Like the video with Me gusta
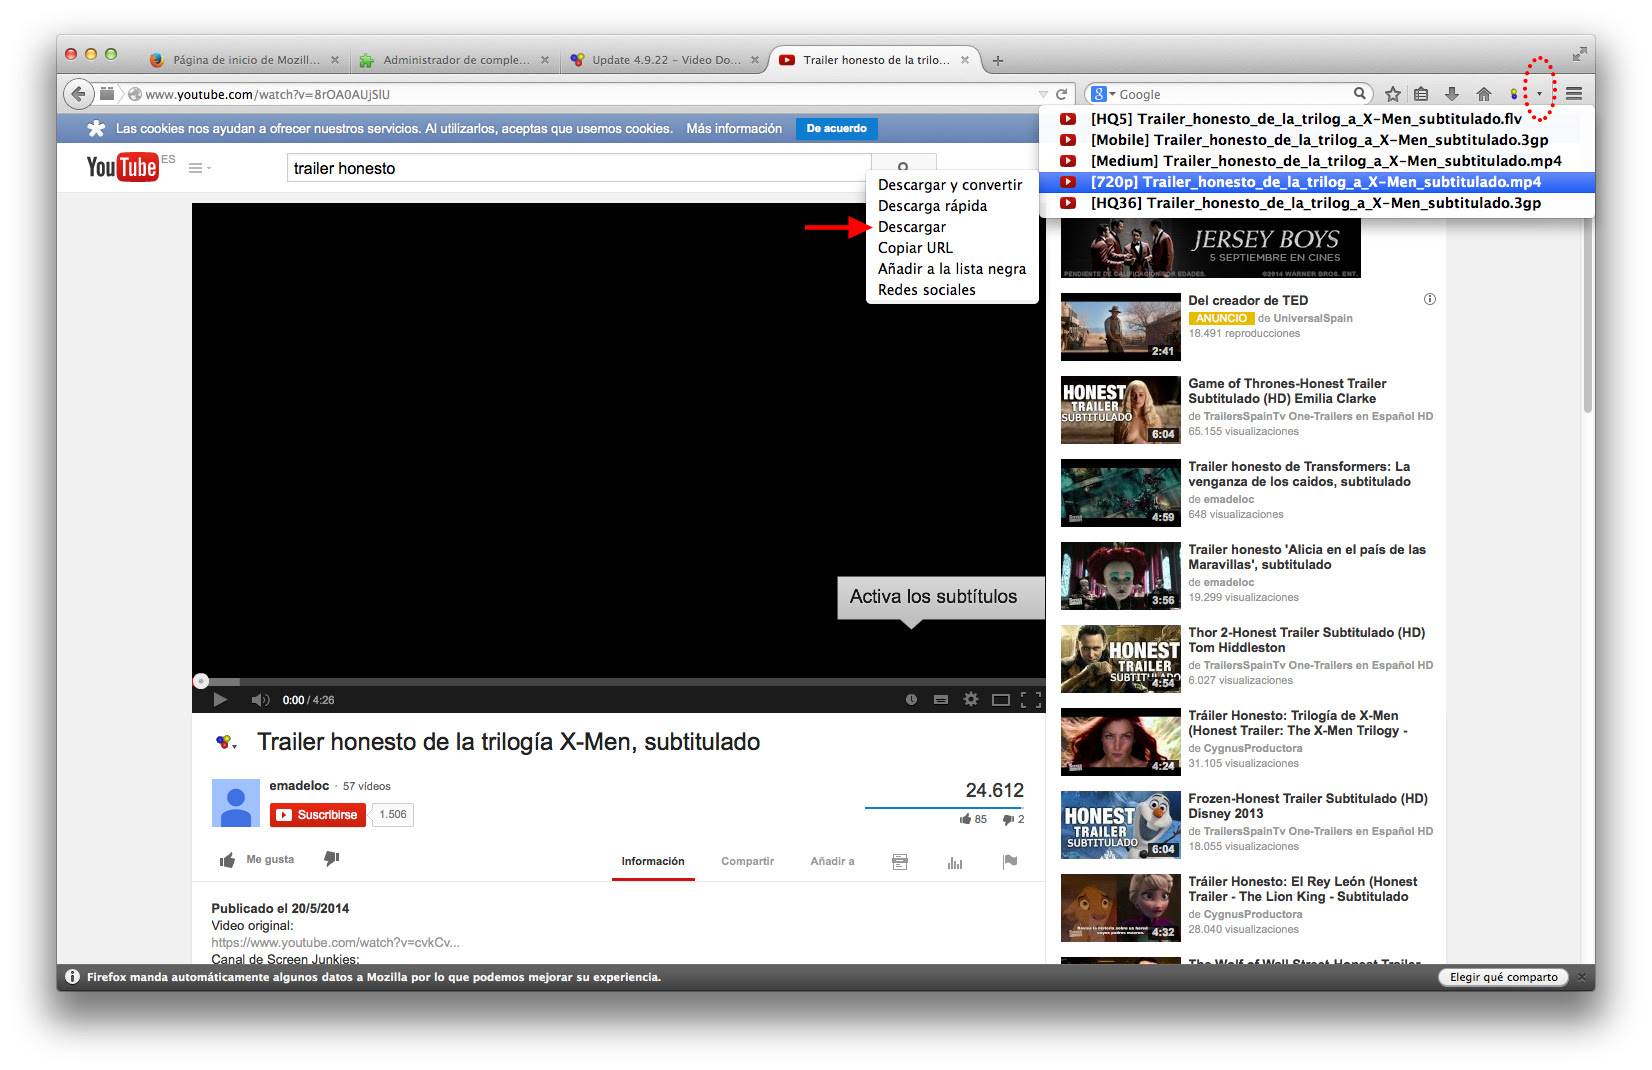Screen dimensions: 1652x1070 (x=257, y=860)
